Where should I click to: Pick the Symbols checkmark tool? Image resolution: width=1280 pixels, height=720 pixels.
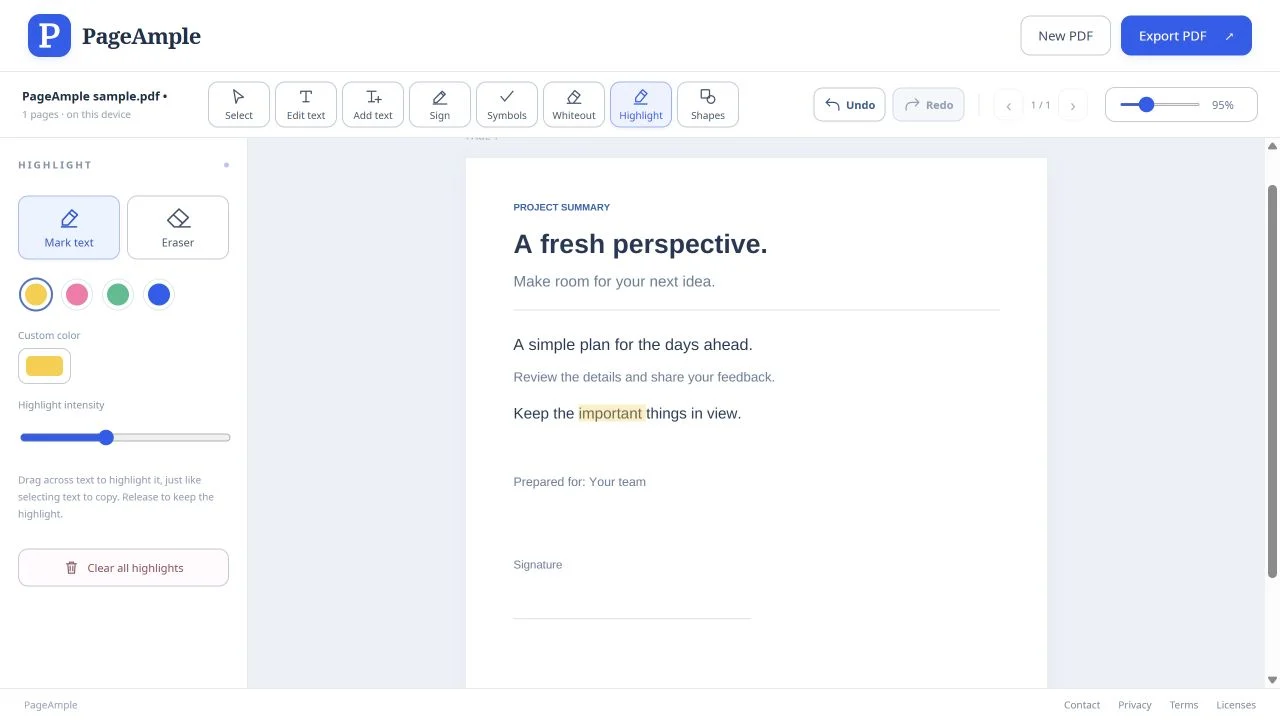pos(507,104)
